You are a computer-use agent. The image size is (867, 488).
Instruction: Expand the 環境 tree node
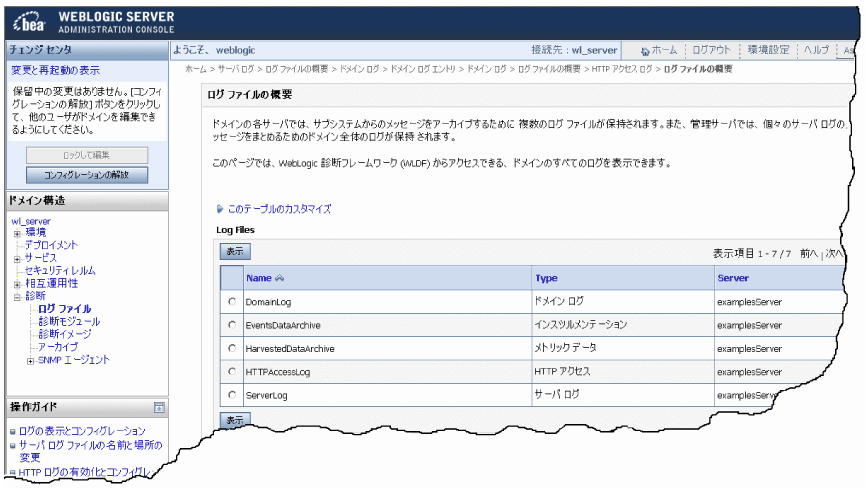point(17,233)
